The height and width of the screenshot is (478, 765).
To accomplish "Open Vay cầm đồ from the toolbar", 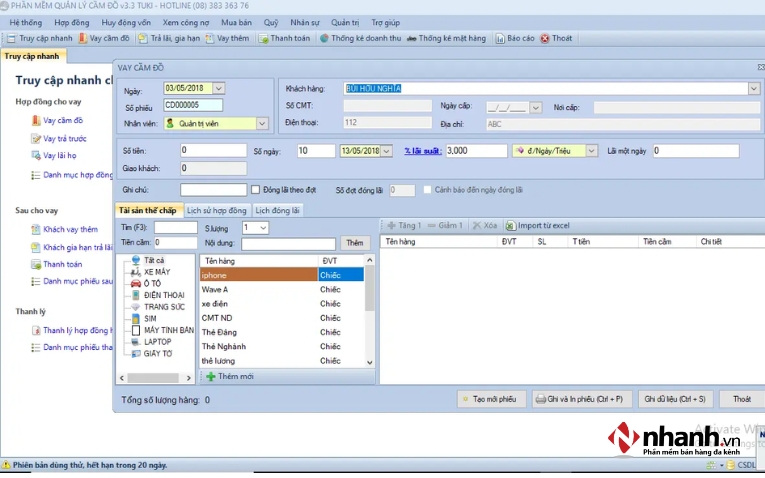I will coord(83,38).
